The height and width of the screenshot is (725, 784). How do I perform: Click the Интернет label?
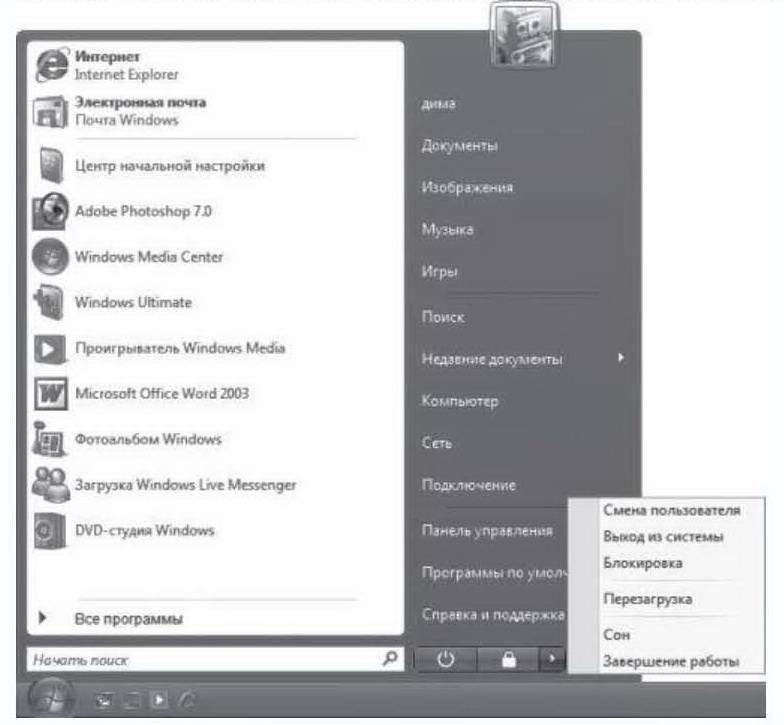[x=107, y=56]
